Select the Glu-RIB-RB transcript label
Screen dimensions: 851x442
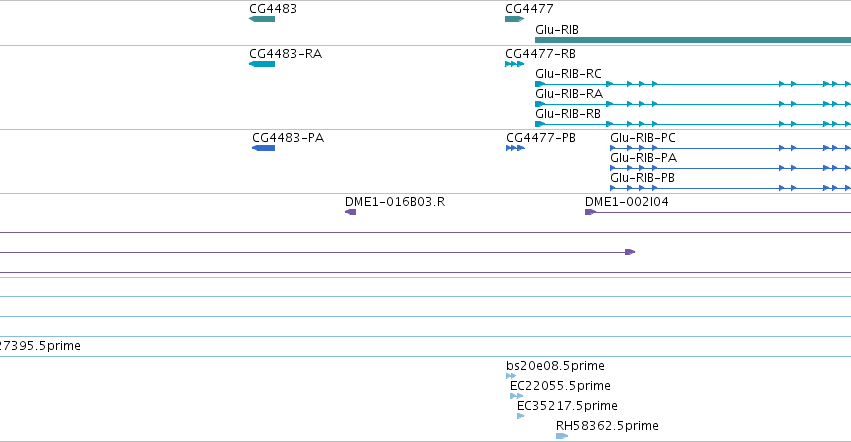click(x=568, y=114)
